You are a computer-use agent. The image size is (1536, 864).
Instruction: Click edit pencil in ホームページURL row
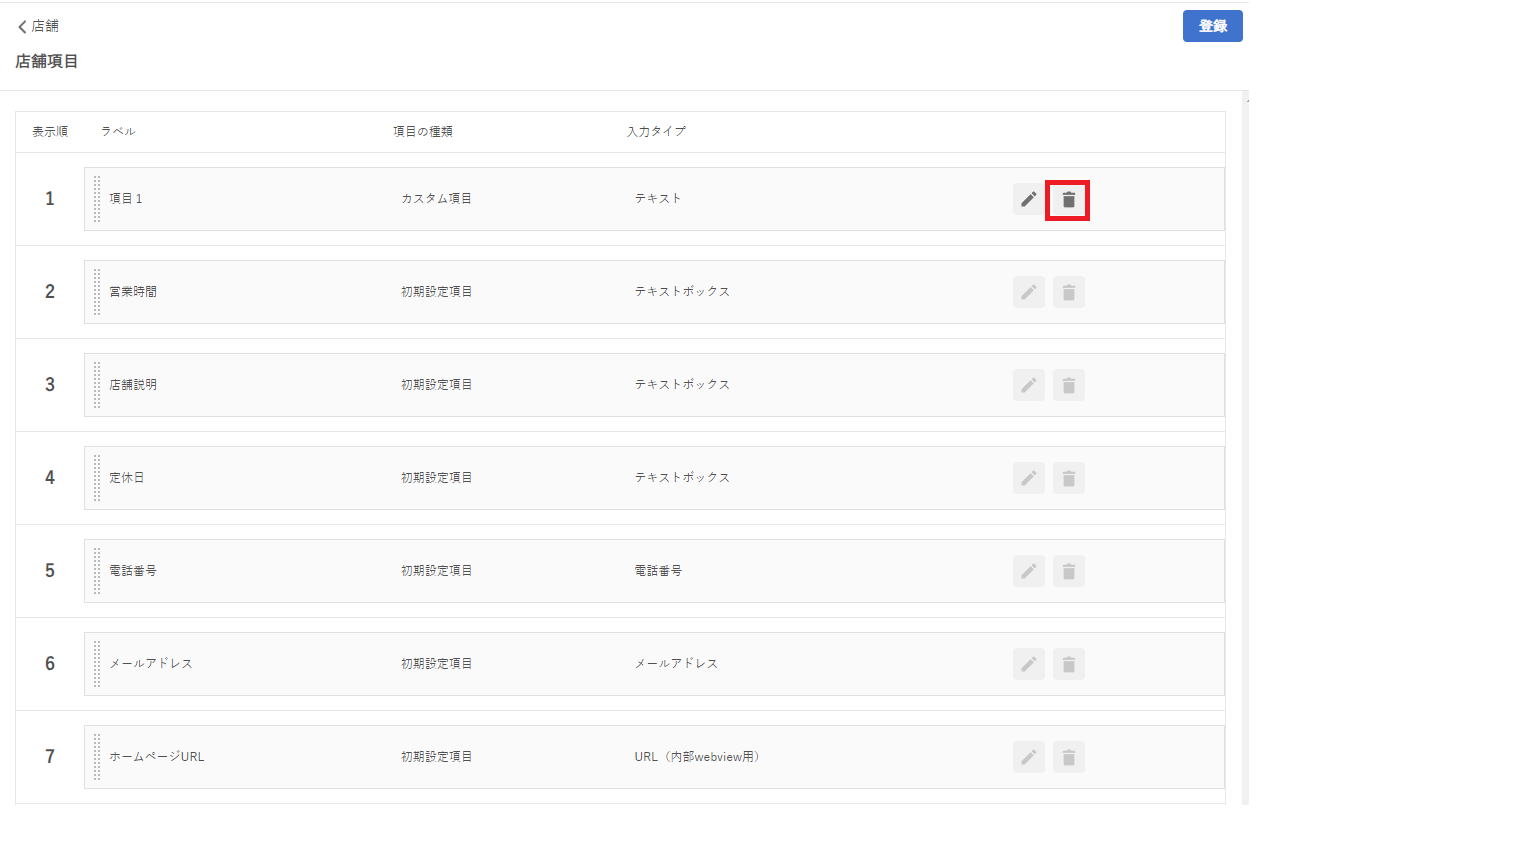1028,757
